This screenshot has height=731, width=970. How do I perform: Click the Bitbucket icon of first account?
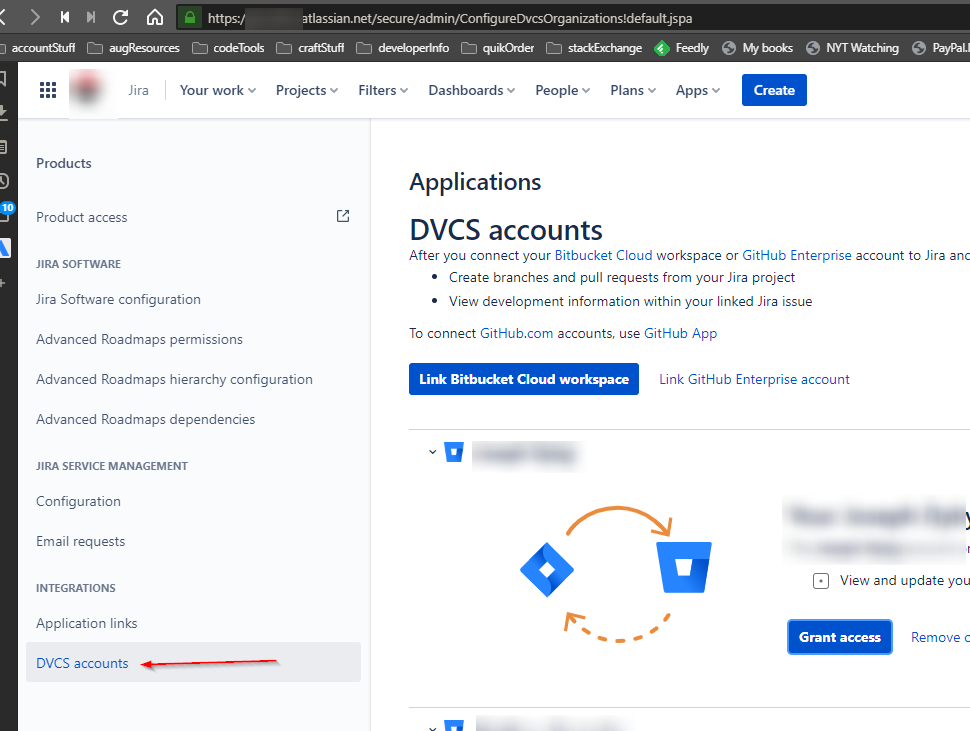[x=454, y=452]
